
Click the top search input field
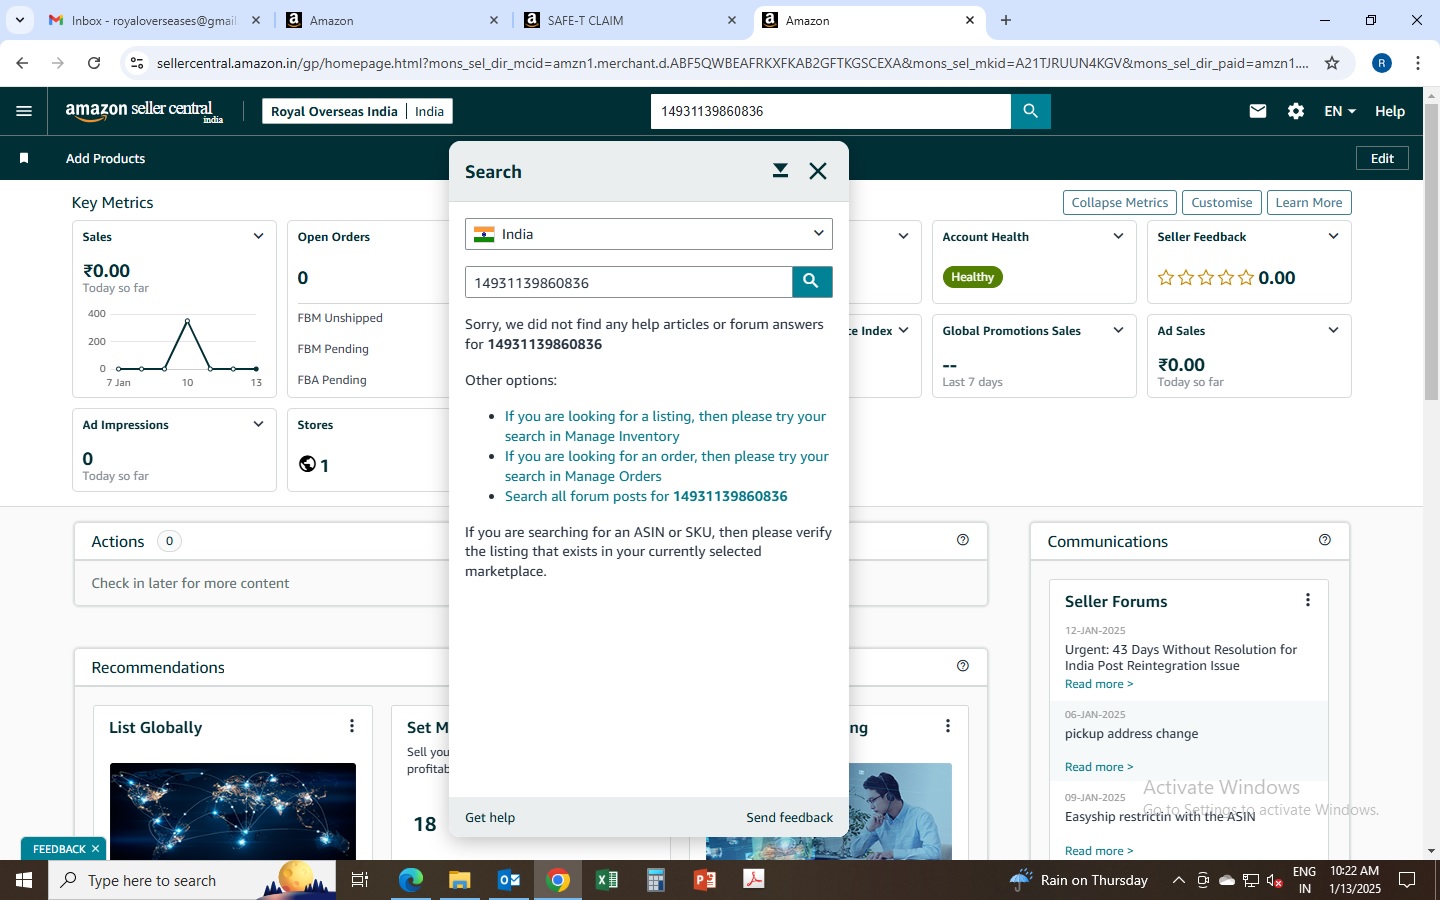pyautogui.click(x=831, y=111)
